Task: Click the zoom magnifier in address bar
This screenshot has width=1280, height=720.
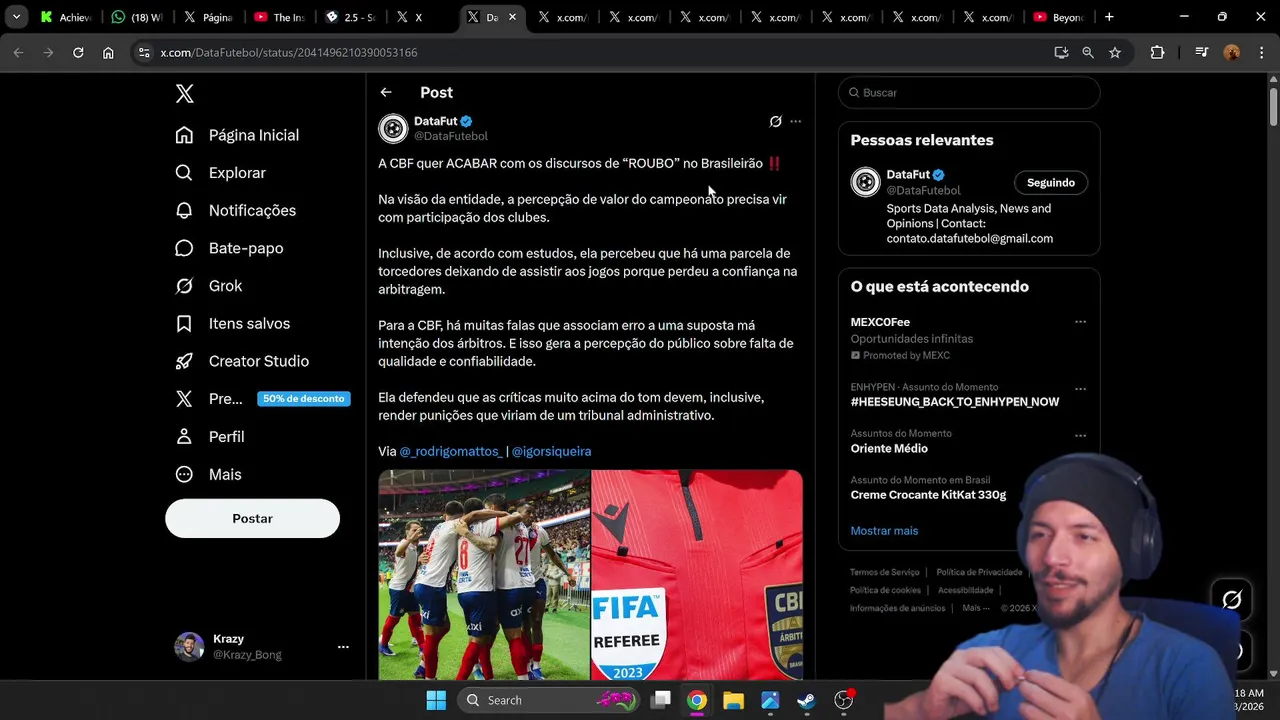Action: point(1088,52)
